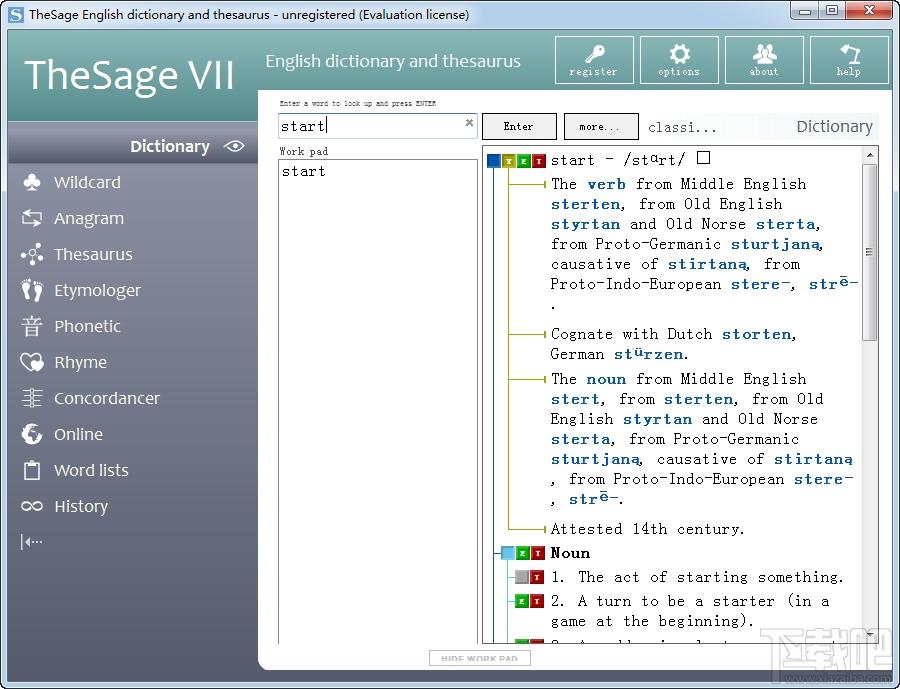The width and height of the screenshot is (900, 689).
Task: Click the definition scrollbar up arrow
Action: 870,155
